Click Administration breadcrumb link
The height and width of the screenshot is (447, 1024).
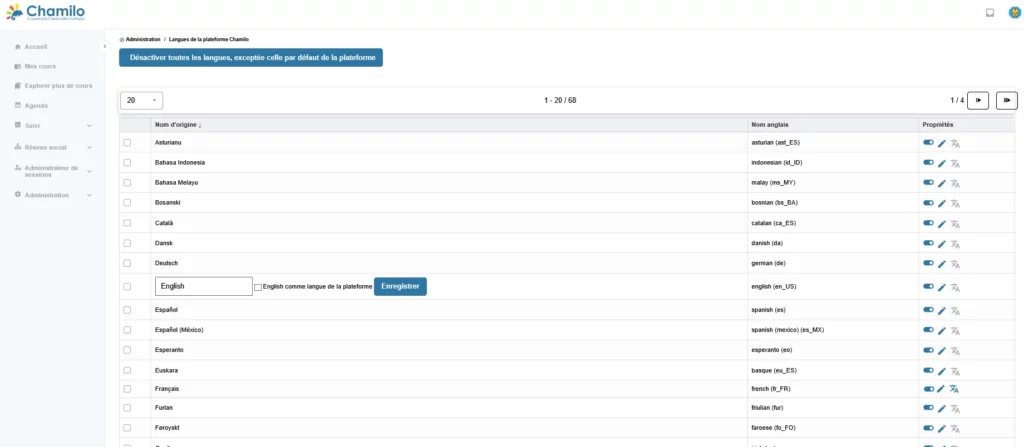[143, 40]
